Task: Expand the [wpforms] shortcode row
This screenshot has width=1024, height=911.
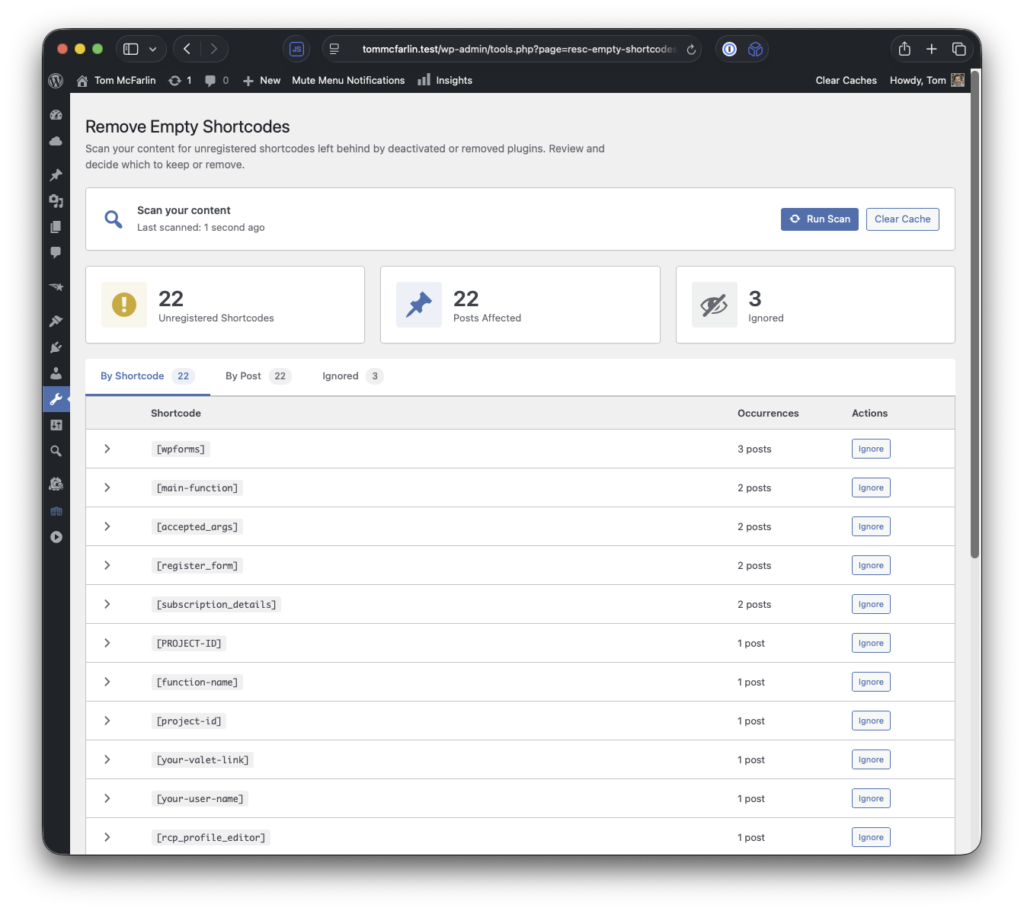Action: coord(107,449)
